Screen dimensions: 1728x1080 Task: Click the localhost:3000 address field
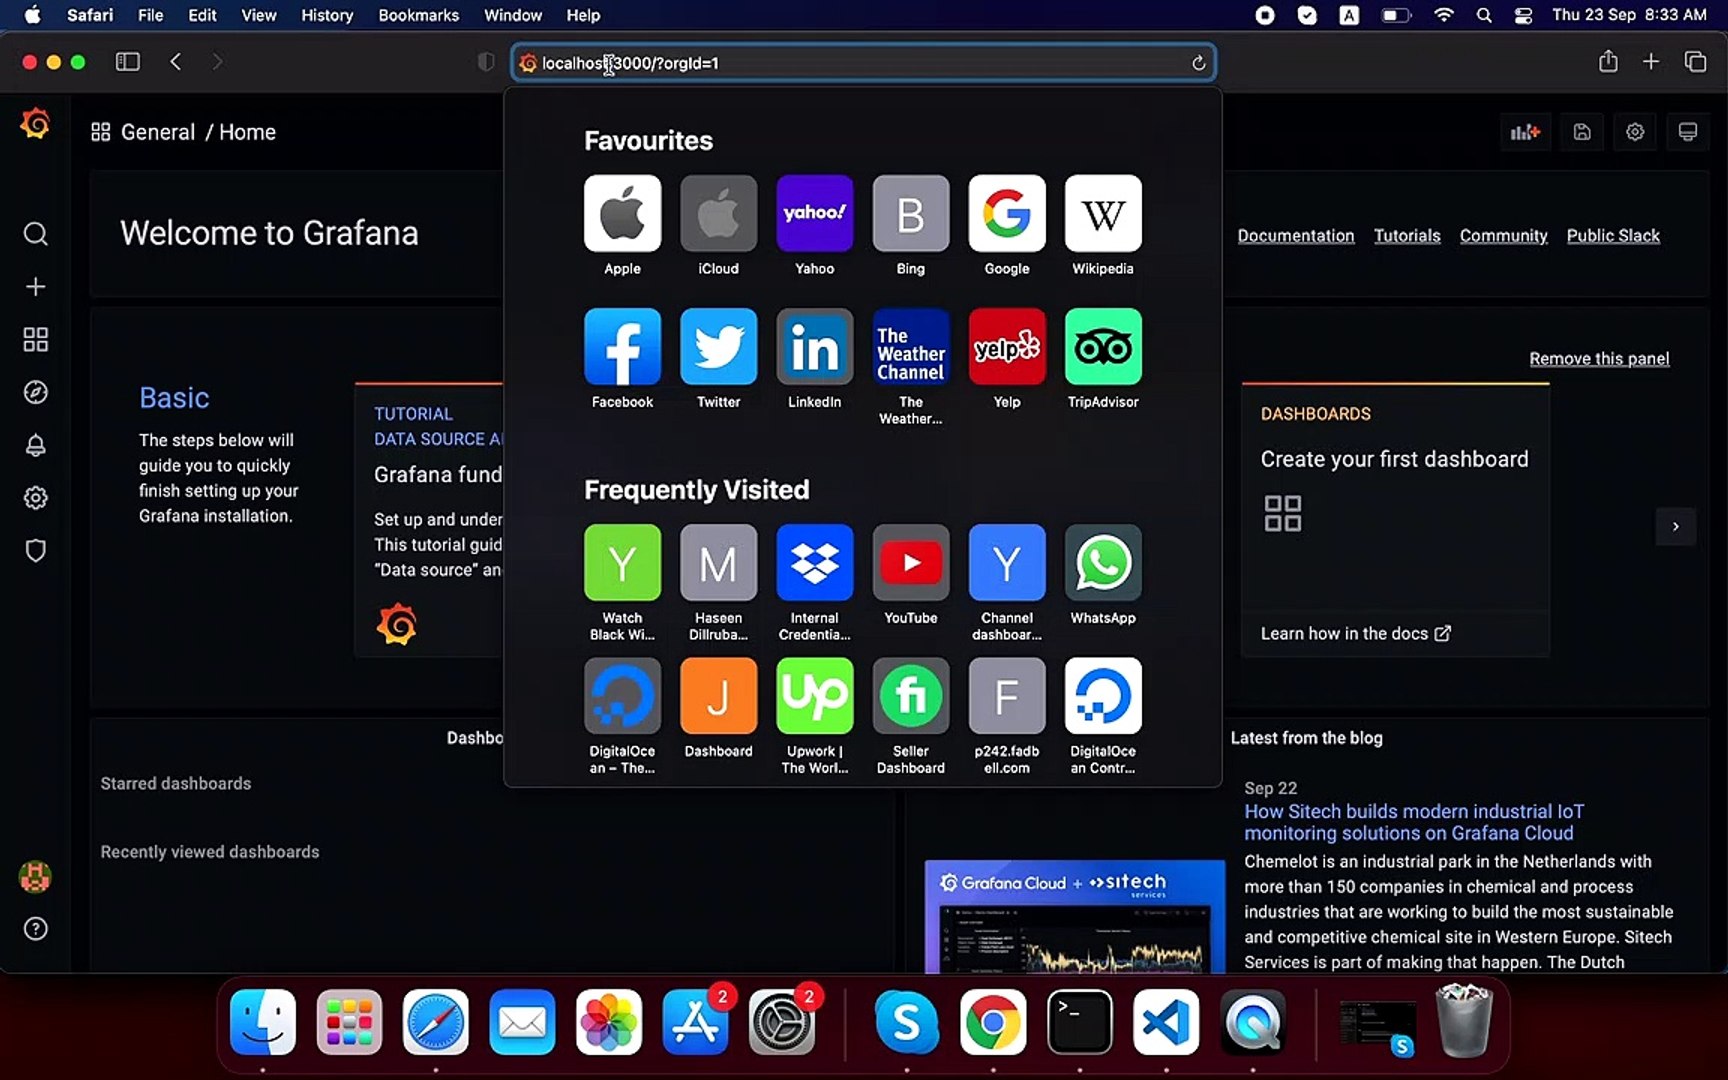tap(863, 63)
